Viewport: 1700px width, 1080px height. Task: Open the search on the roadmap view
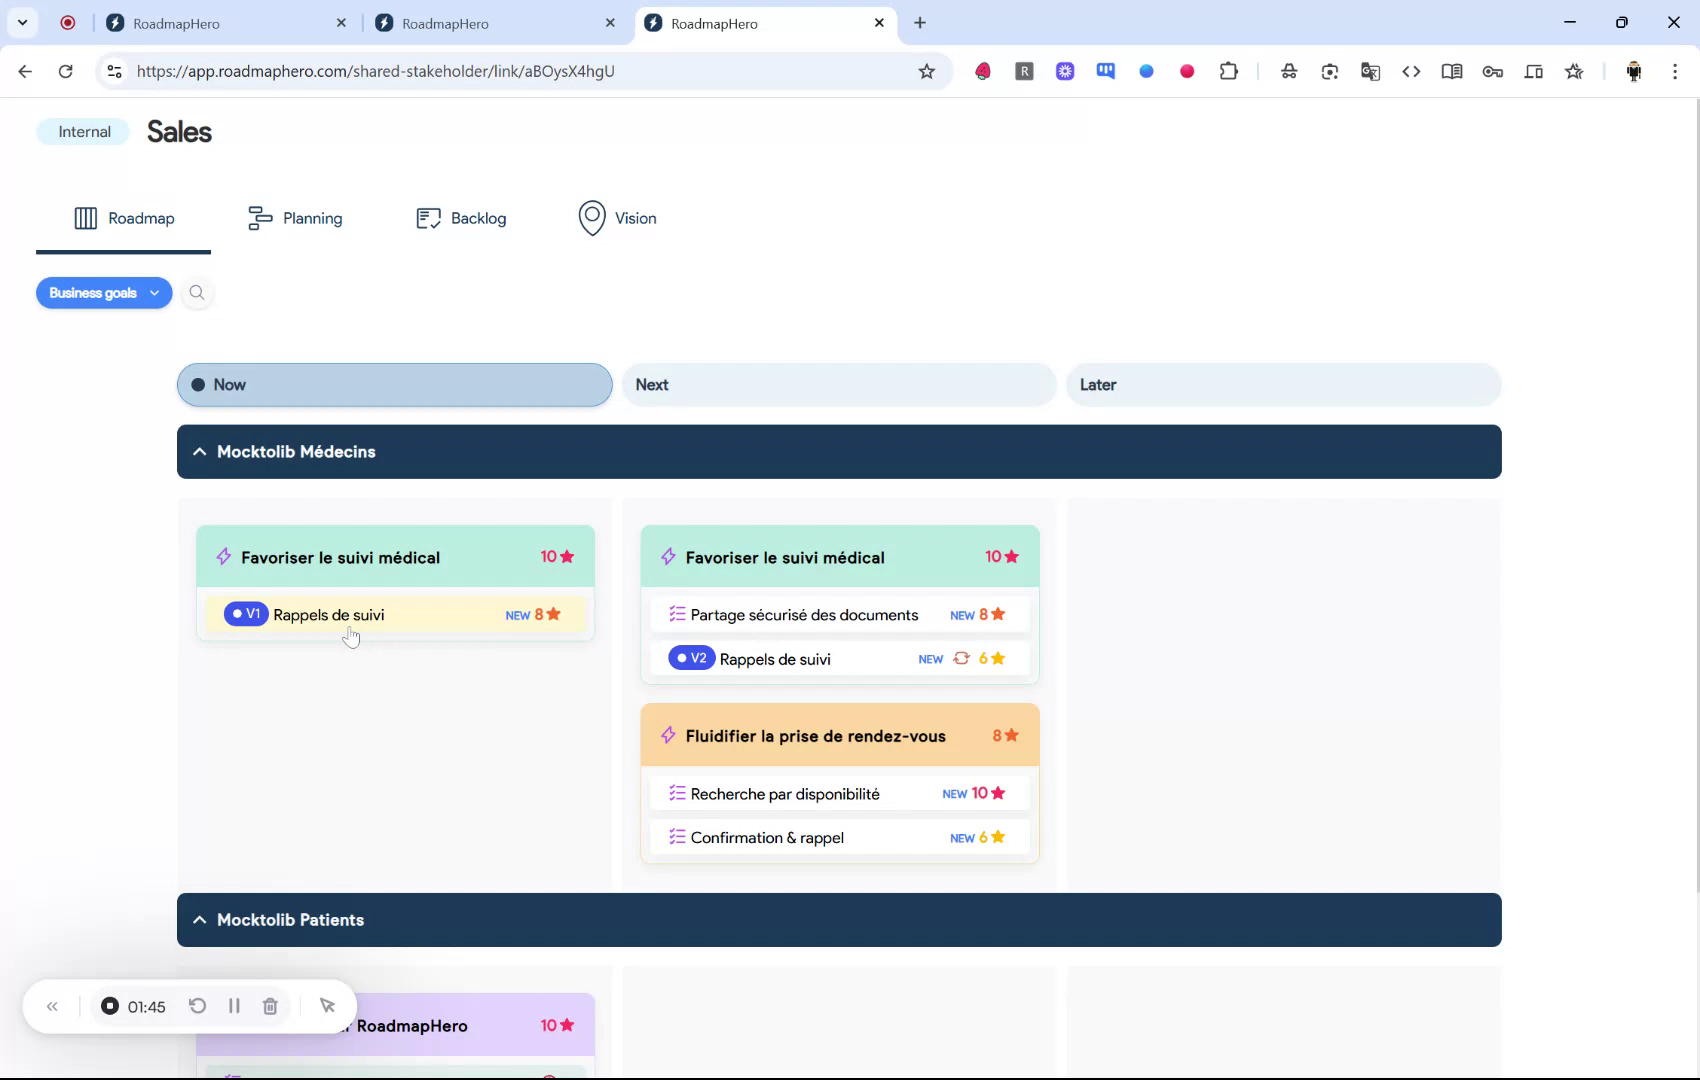click(197, 293)
